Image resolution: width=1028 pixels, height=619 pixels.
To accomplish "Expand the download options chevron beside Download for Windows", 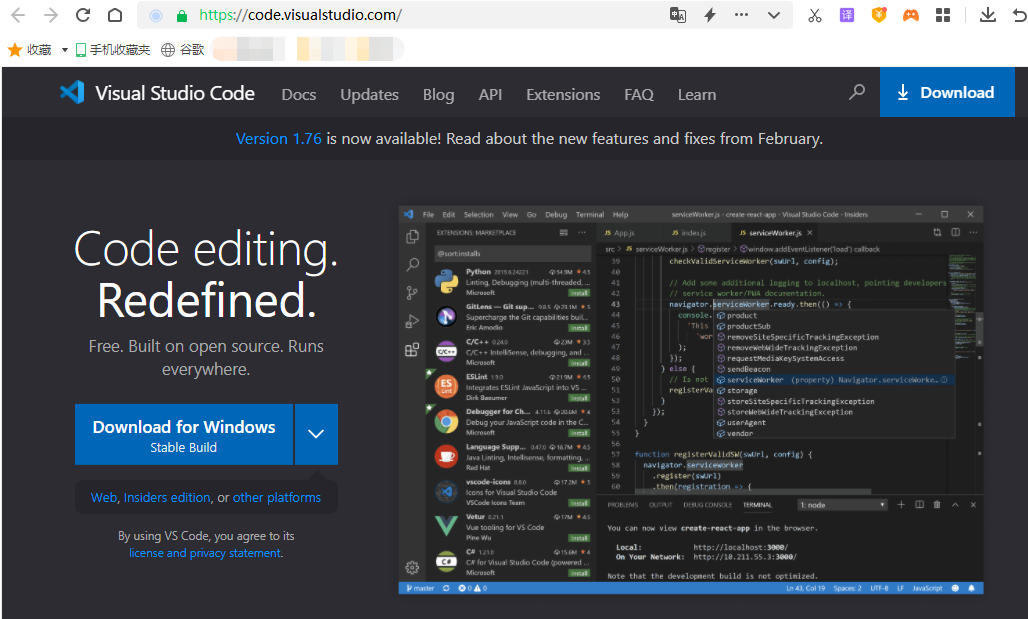I will [x=316, y=434].
